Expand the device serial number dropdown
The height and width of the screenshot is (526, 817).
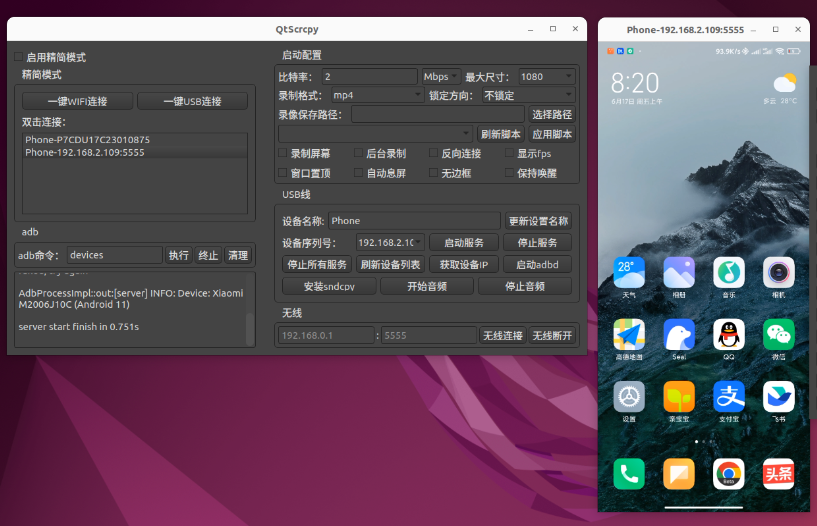(390, 242)
